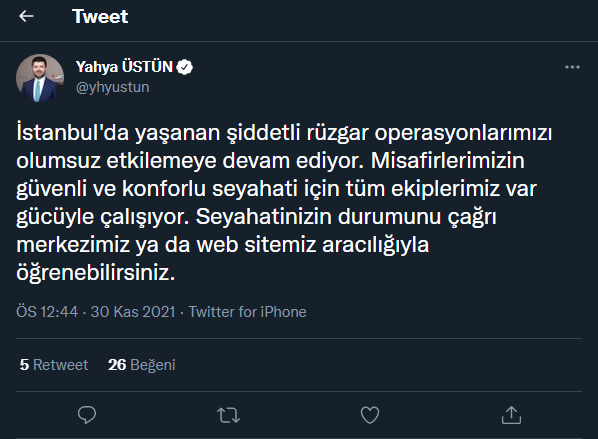Screen dimensions: 598x439
Task: Click the word öğrenebilirsiniz in the tweet
Action: click(x=95, y=273)
